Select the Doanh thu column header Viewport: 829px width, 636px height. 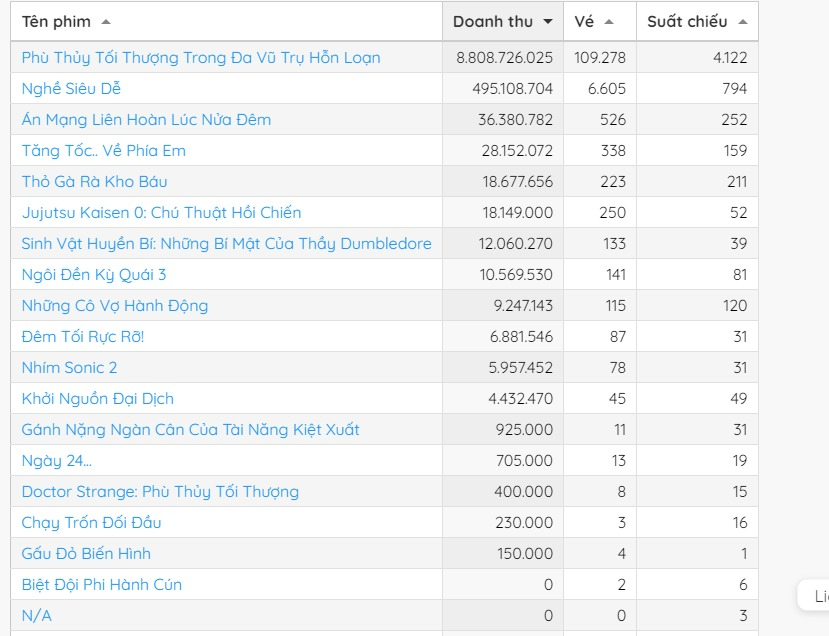[503, 21]
